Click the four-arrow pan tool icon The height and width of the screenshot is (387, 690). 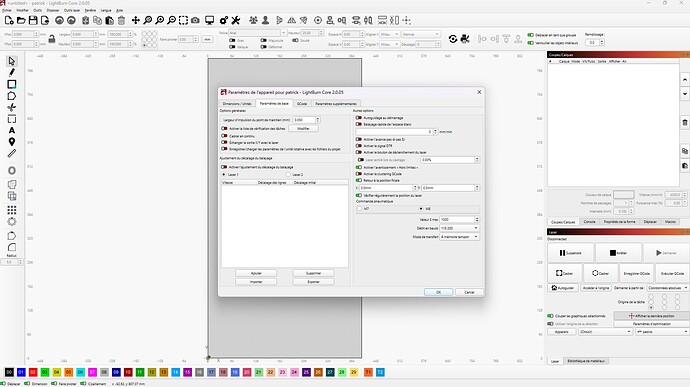coord(136,20)
